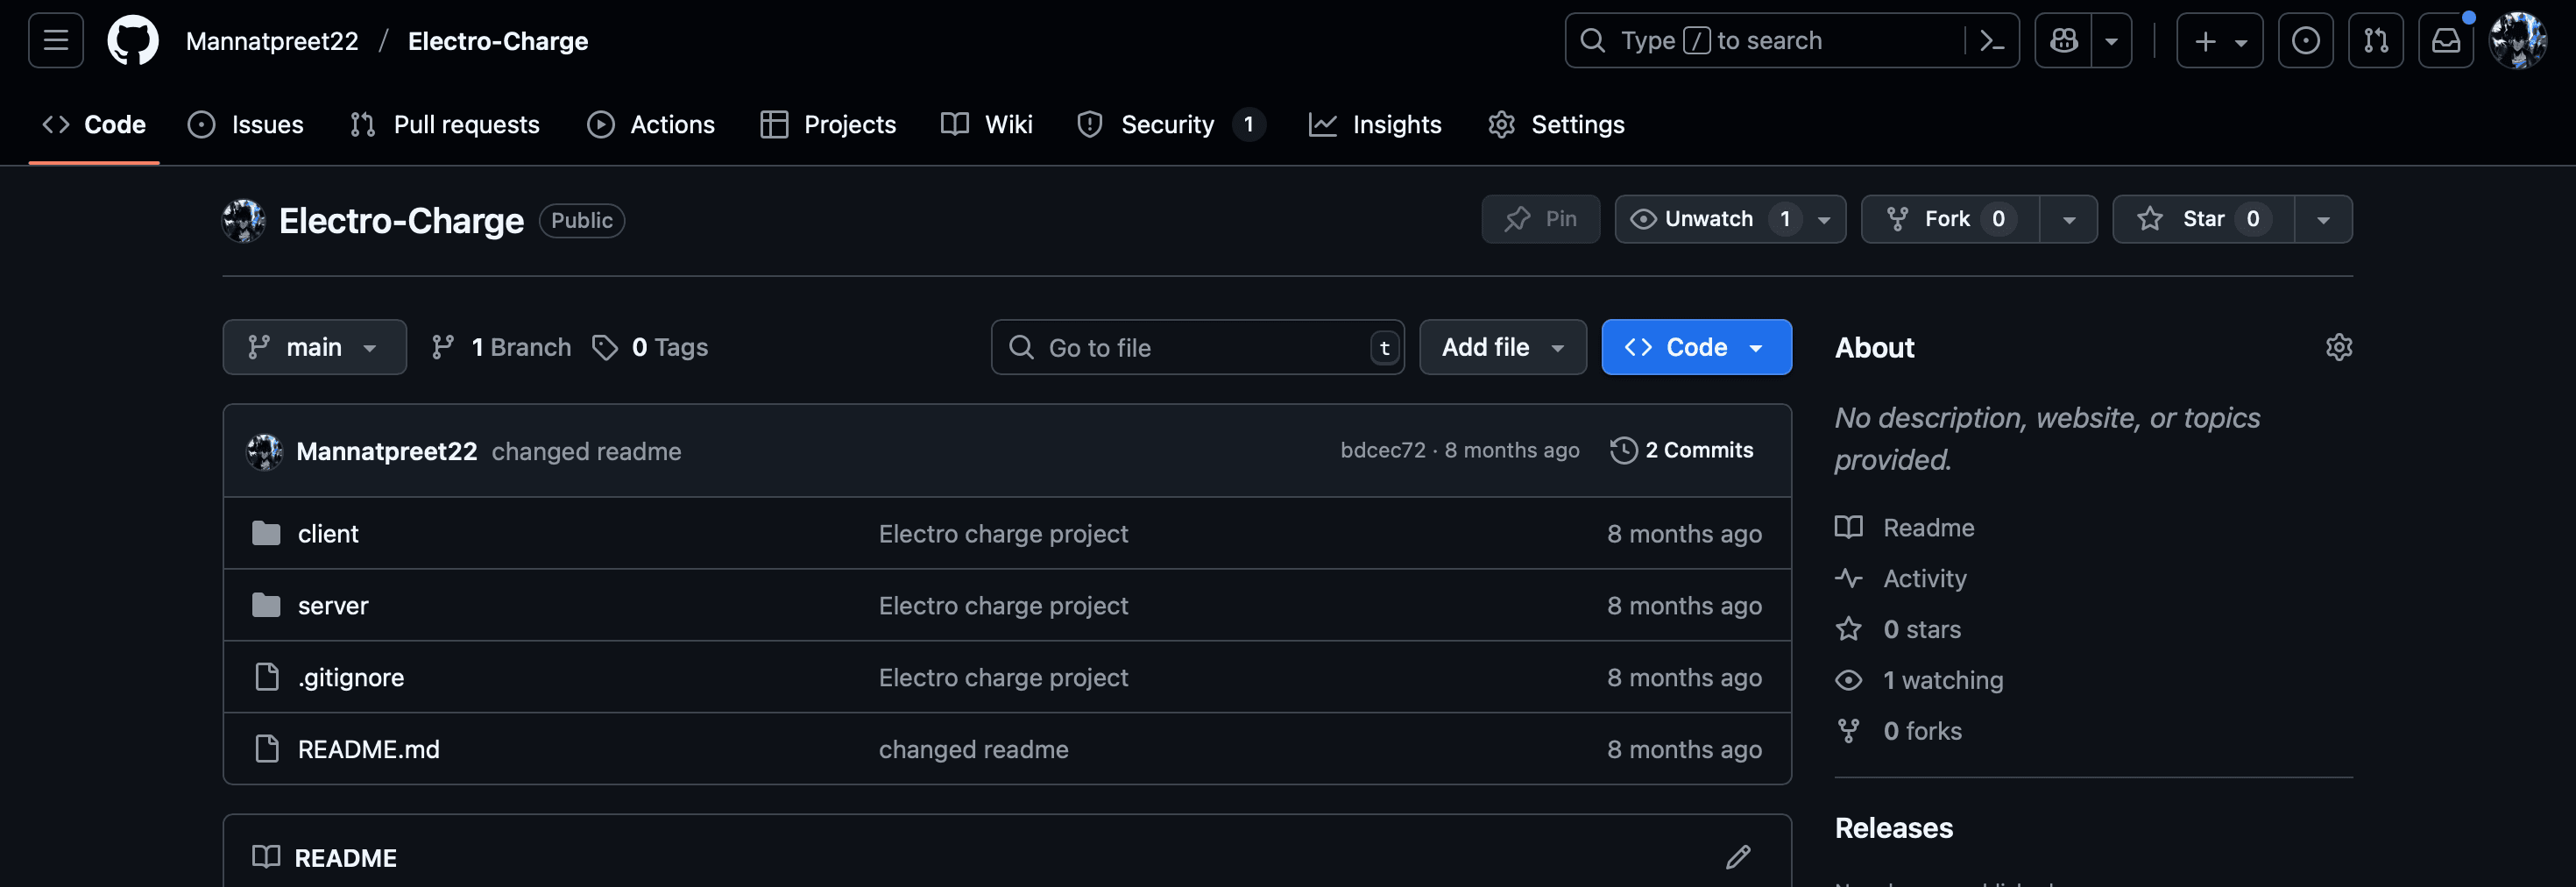Expand the fork list dropdown arrow
This screenshot has height=887, width=2576.
pyautogui.click(x=2069, y=219)
